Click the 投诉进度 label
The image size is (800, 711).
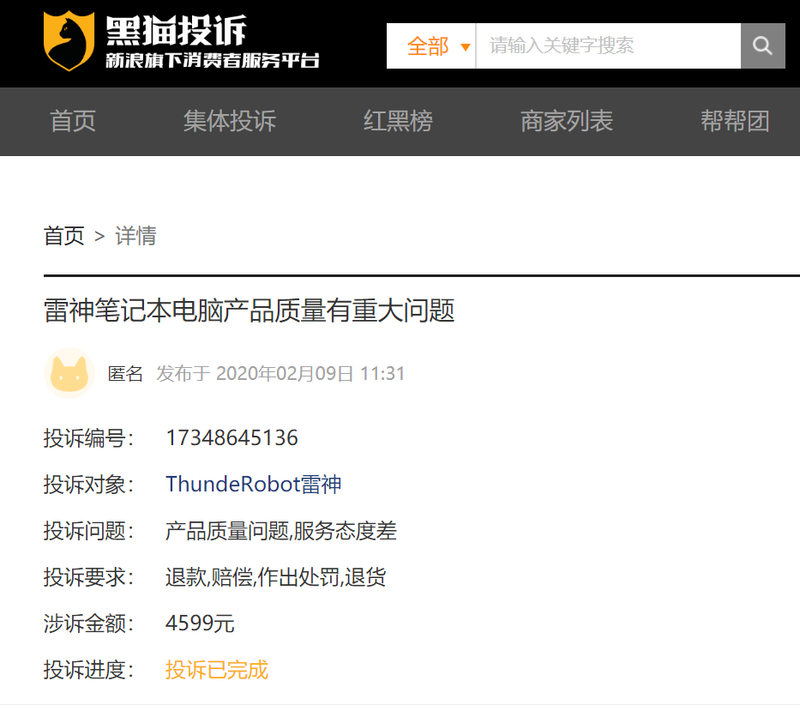coord(89,670)
